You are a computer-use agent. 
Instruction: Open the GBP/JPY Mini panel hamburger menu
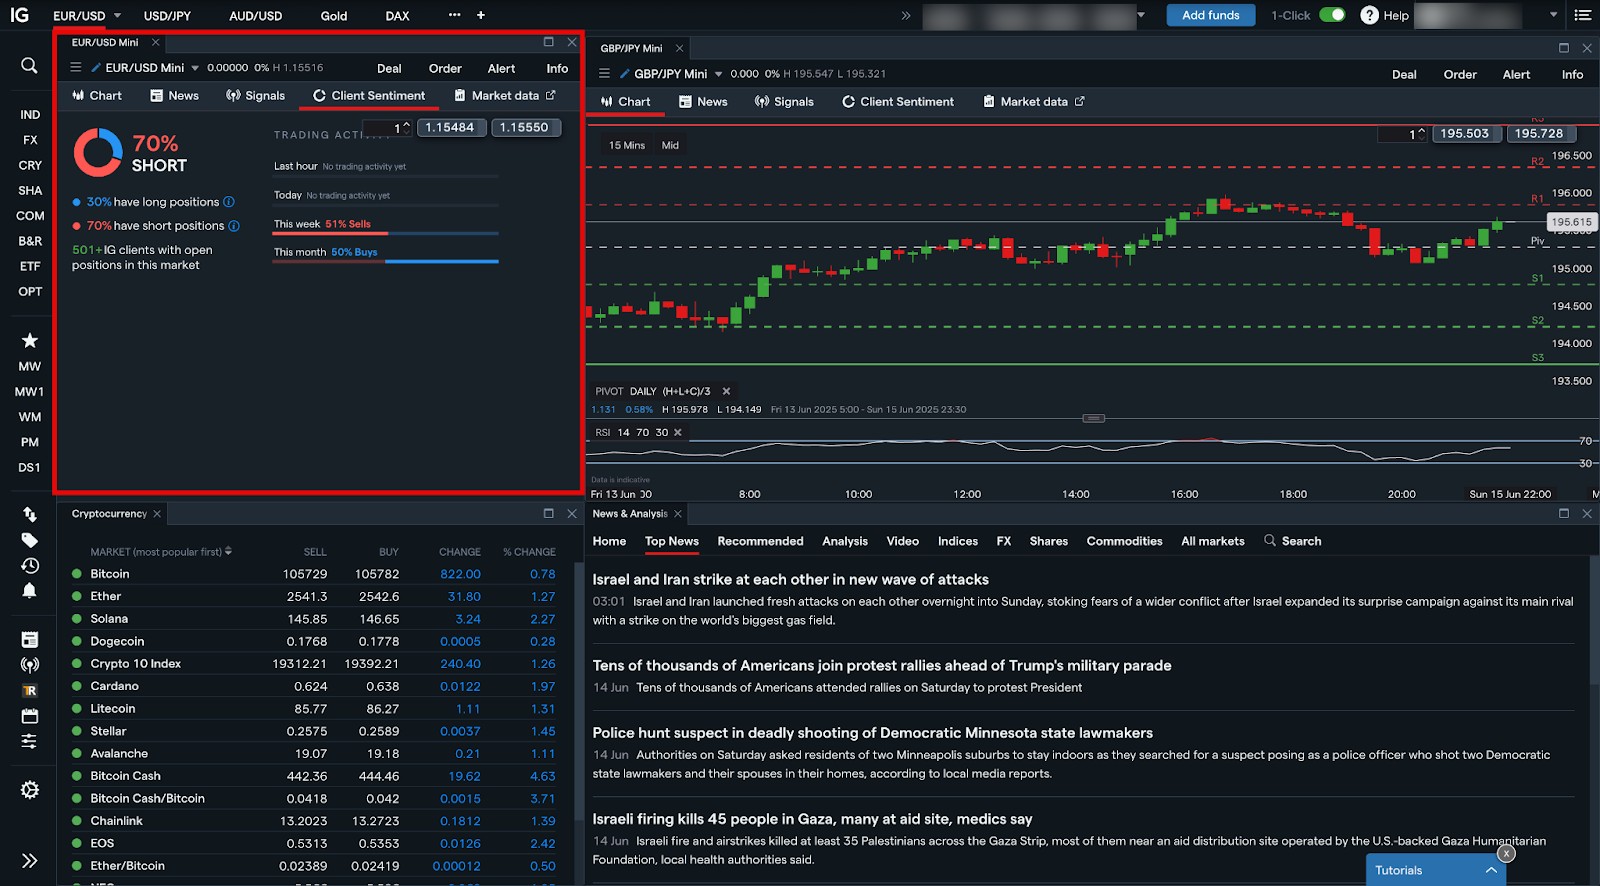pos(604,73)
